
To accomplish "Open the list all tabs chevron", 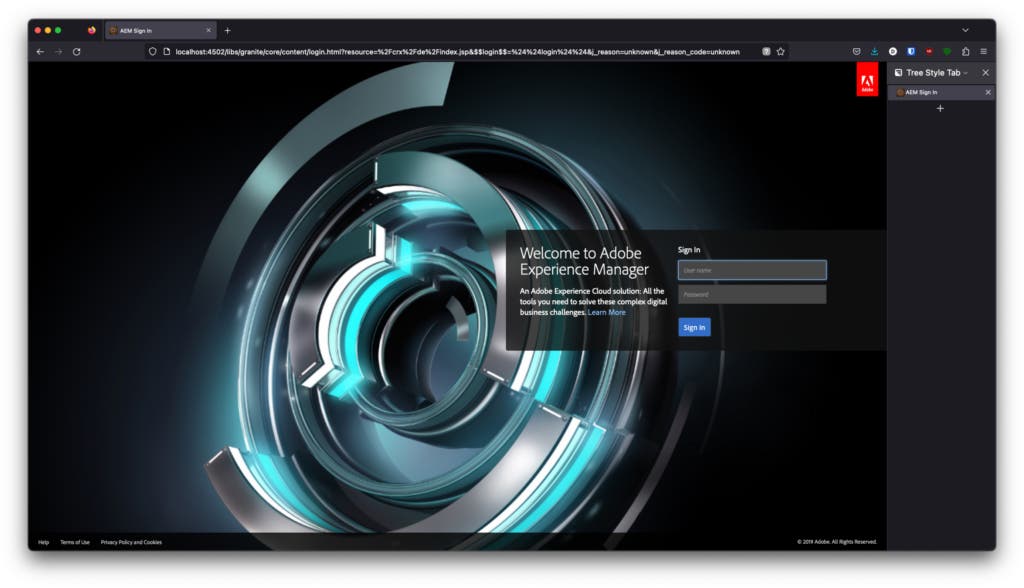I will [965, 30].
